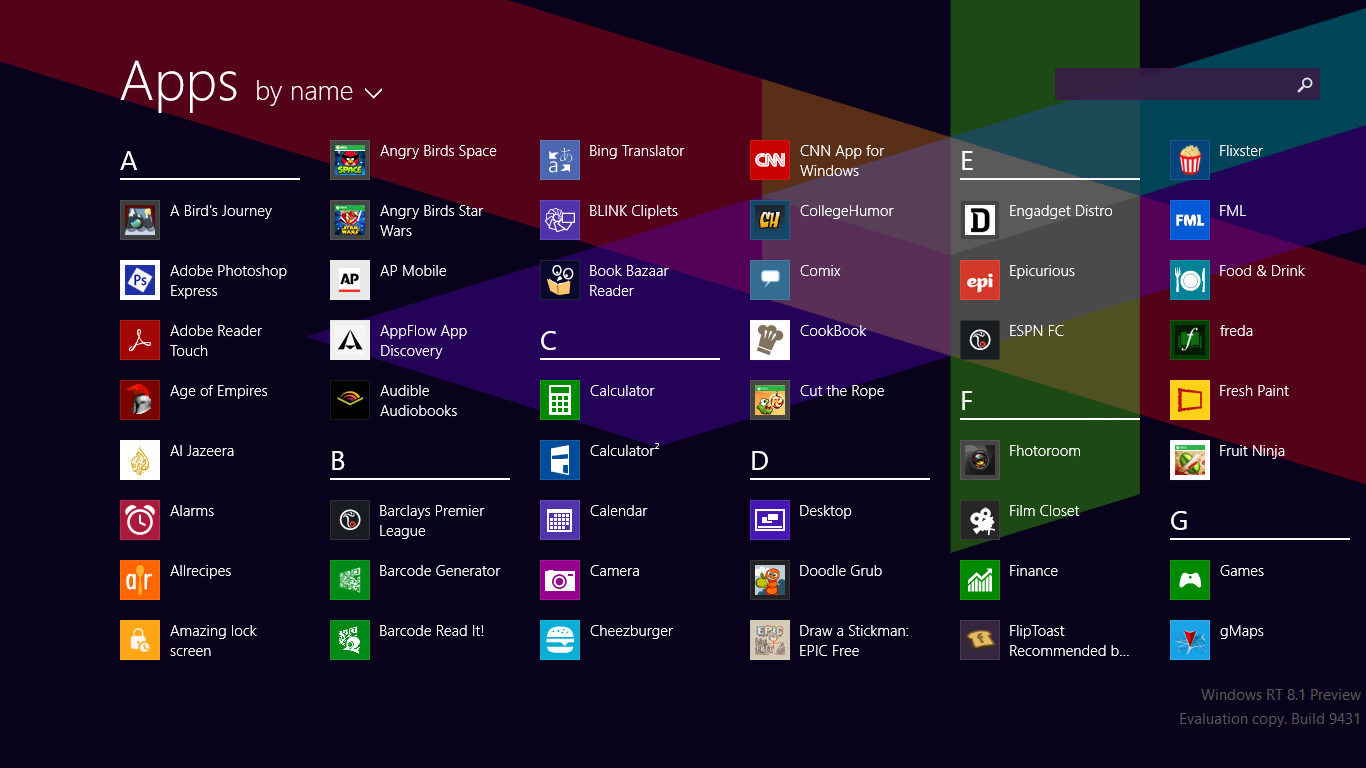Open the Calendar app icon
This screenshot has height=768, width=1366.
point(560,520)
